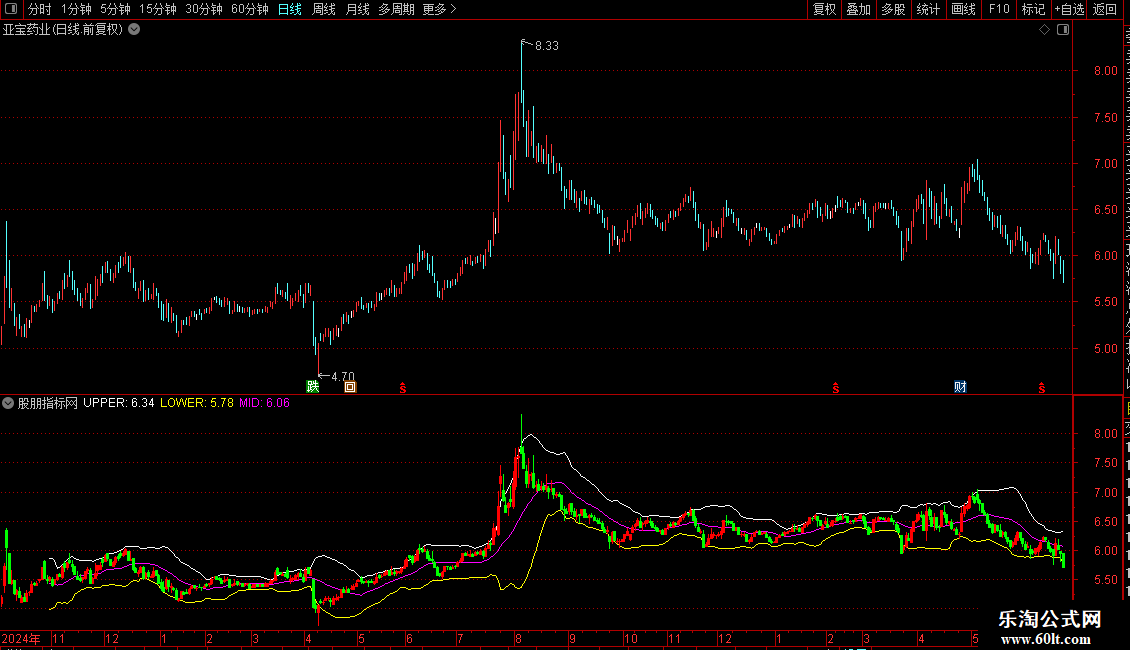The height and width of the screenshot is (650, 1130).
Task: Click the red S marker near May 2025
Action: click(x=1041, y=388)
